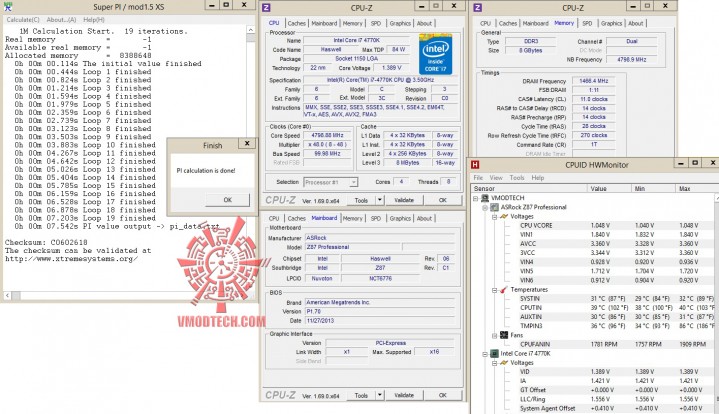The width and height of the screenshot is (719, 414).
Task: Click the Max column header in HWMonitor
Action: pos(697,188)
